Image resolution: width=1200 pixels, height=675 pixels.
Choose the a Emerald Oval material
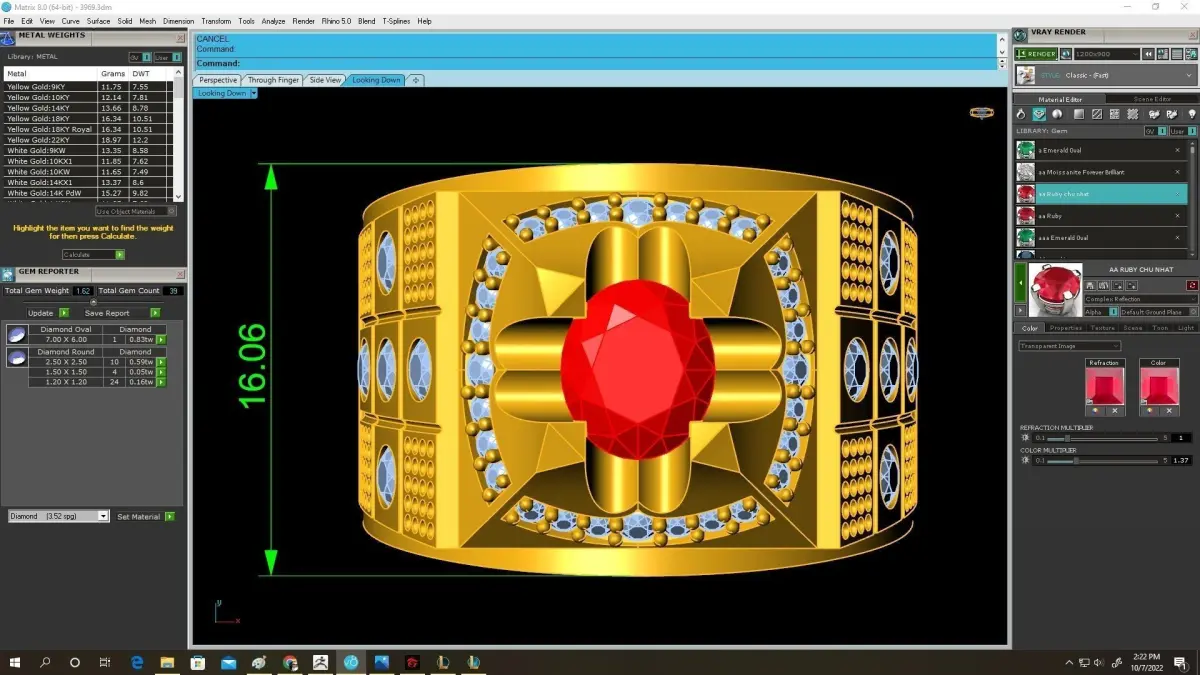(1101, 150)
